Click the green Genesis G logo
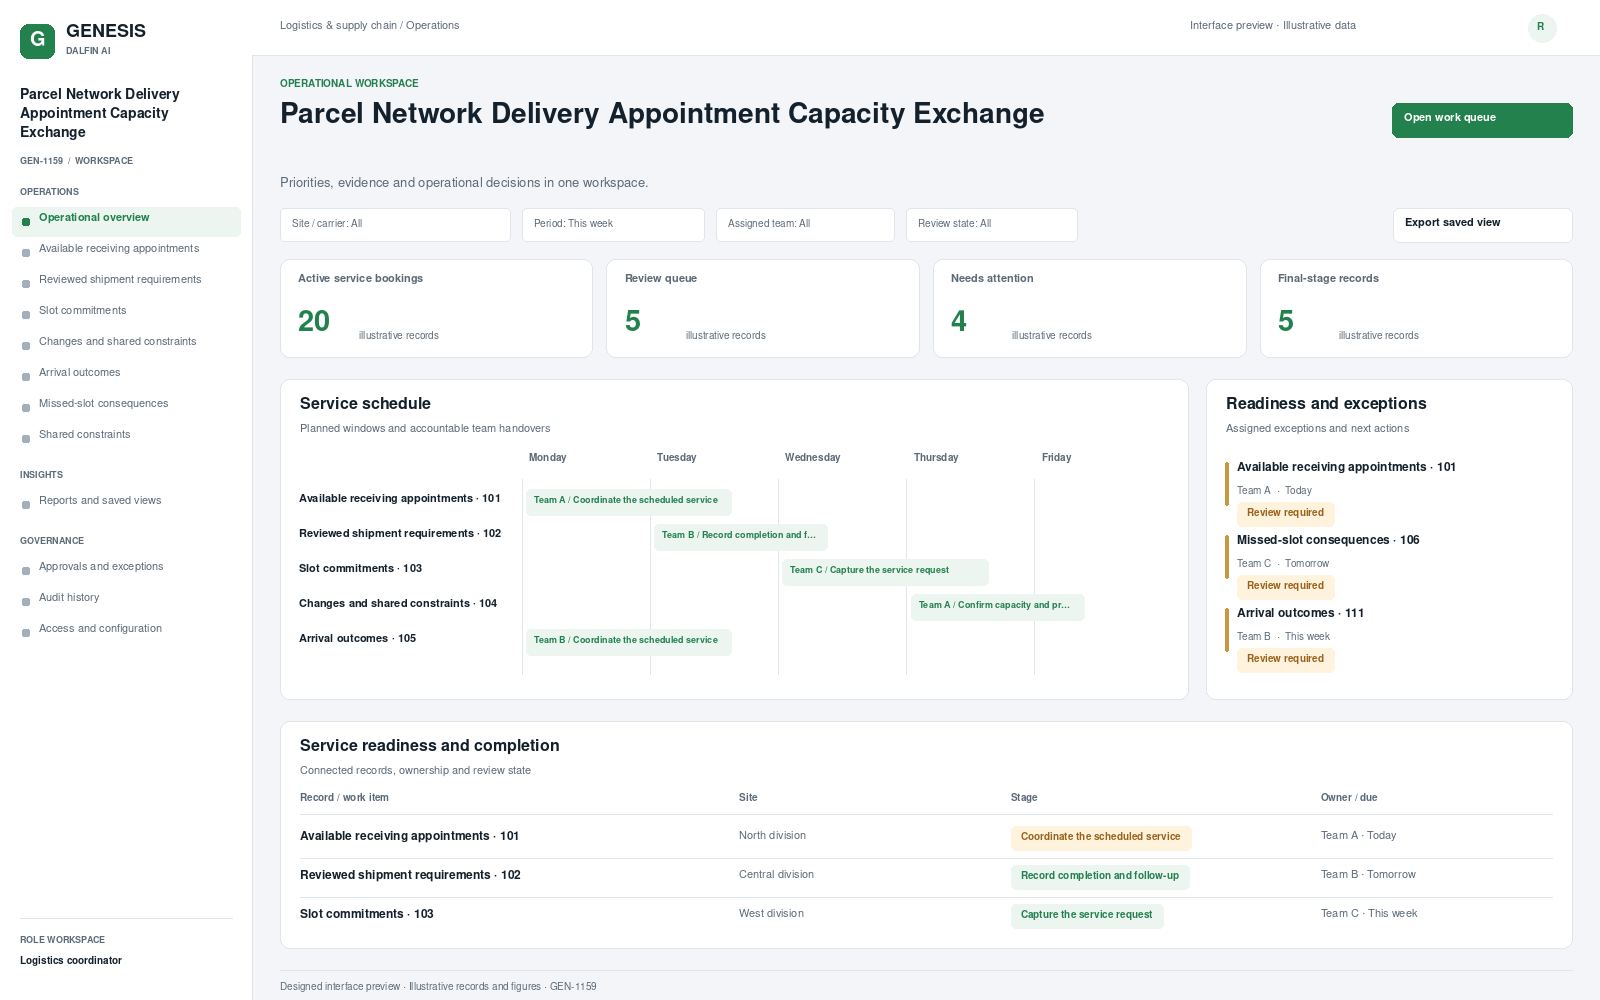The height and width of the screenshot is (1000, 1600). tap(37, 41)
